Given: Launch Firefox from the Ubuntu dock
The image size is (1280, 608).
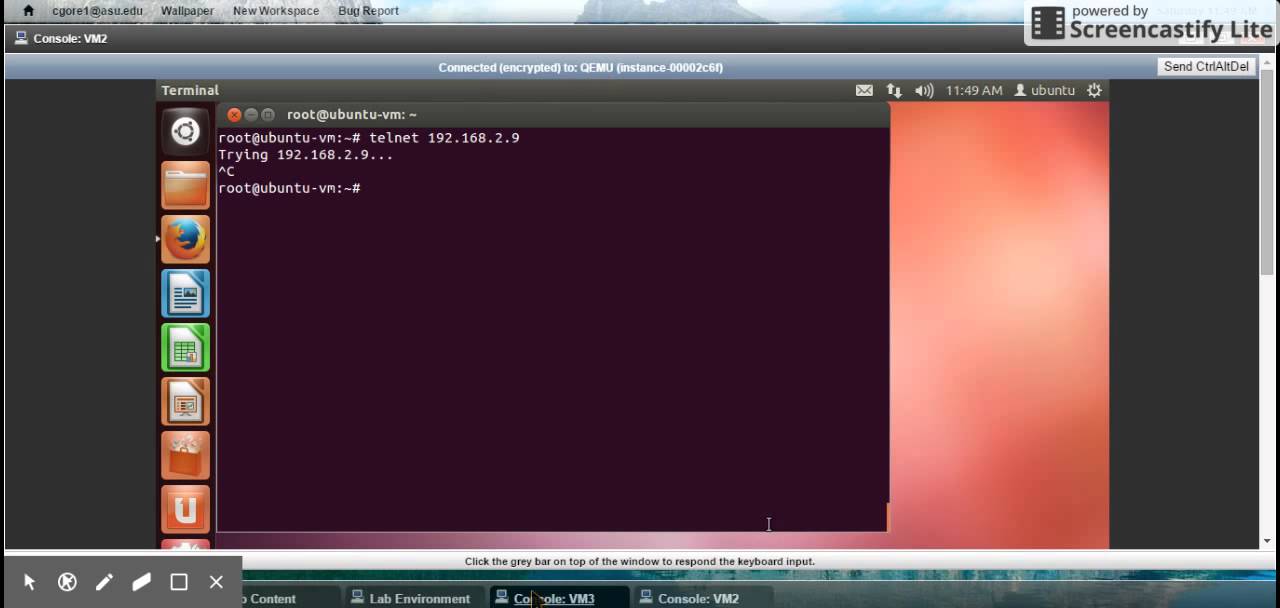Looking at the screenshot, I should [x=185, y=239].
